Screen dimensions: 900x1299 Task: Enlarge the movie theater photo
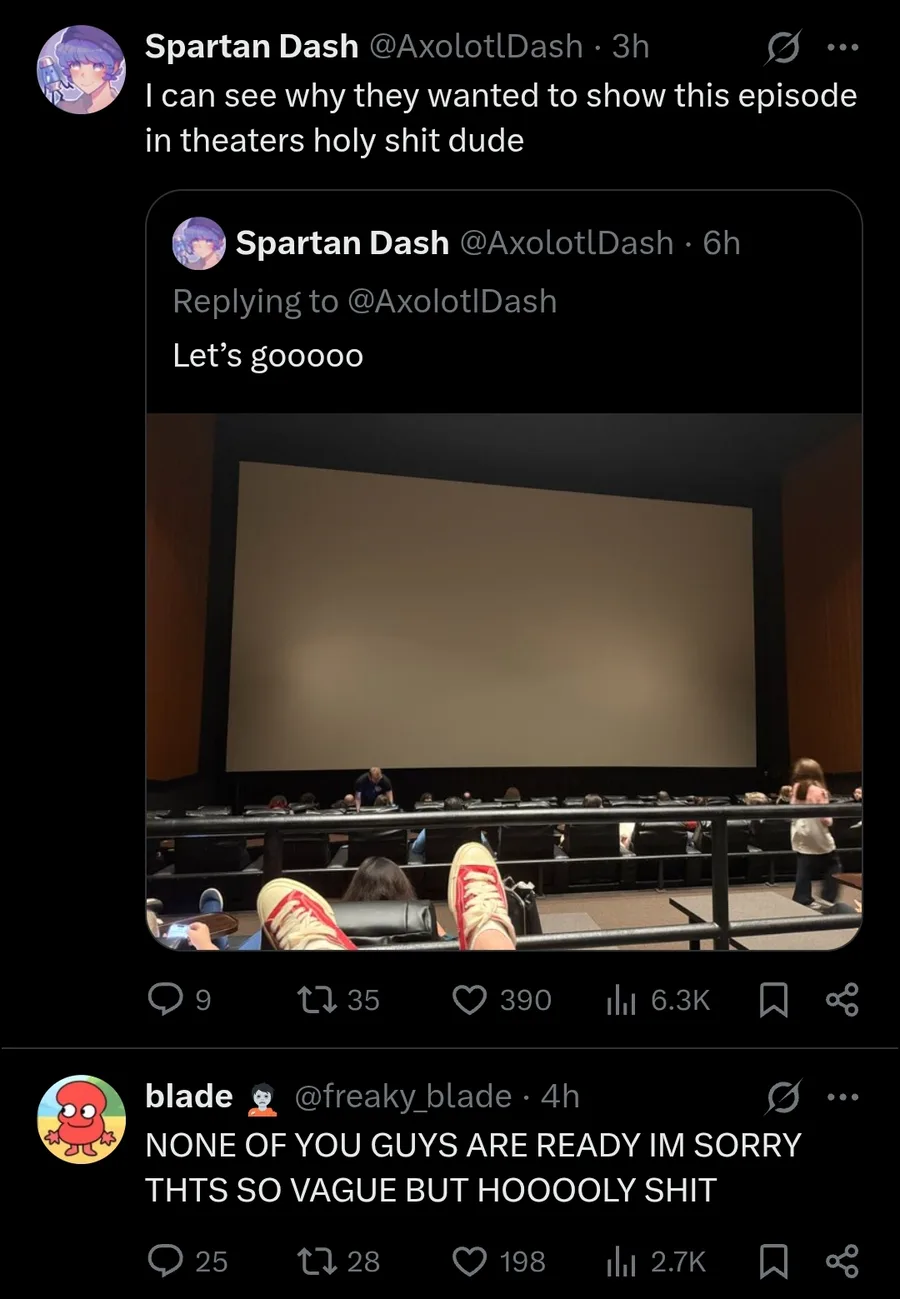tap(504, 680)
